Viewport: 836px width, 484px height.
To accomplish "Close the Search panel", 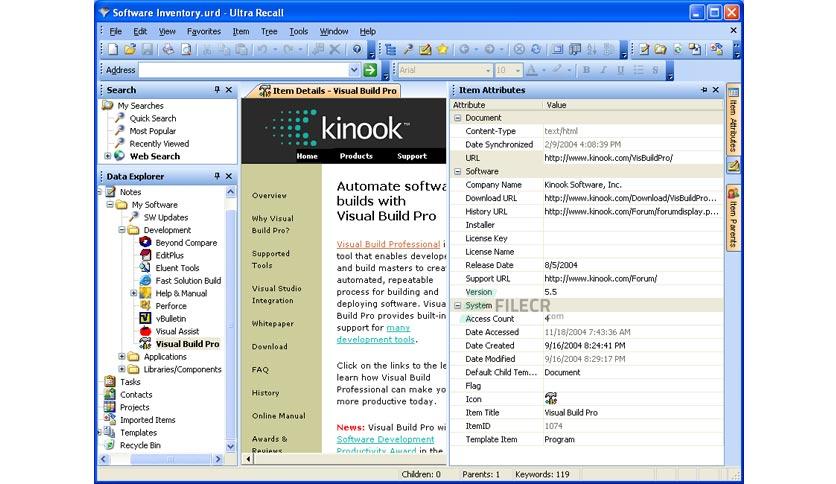I will point(229,90).
